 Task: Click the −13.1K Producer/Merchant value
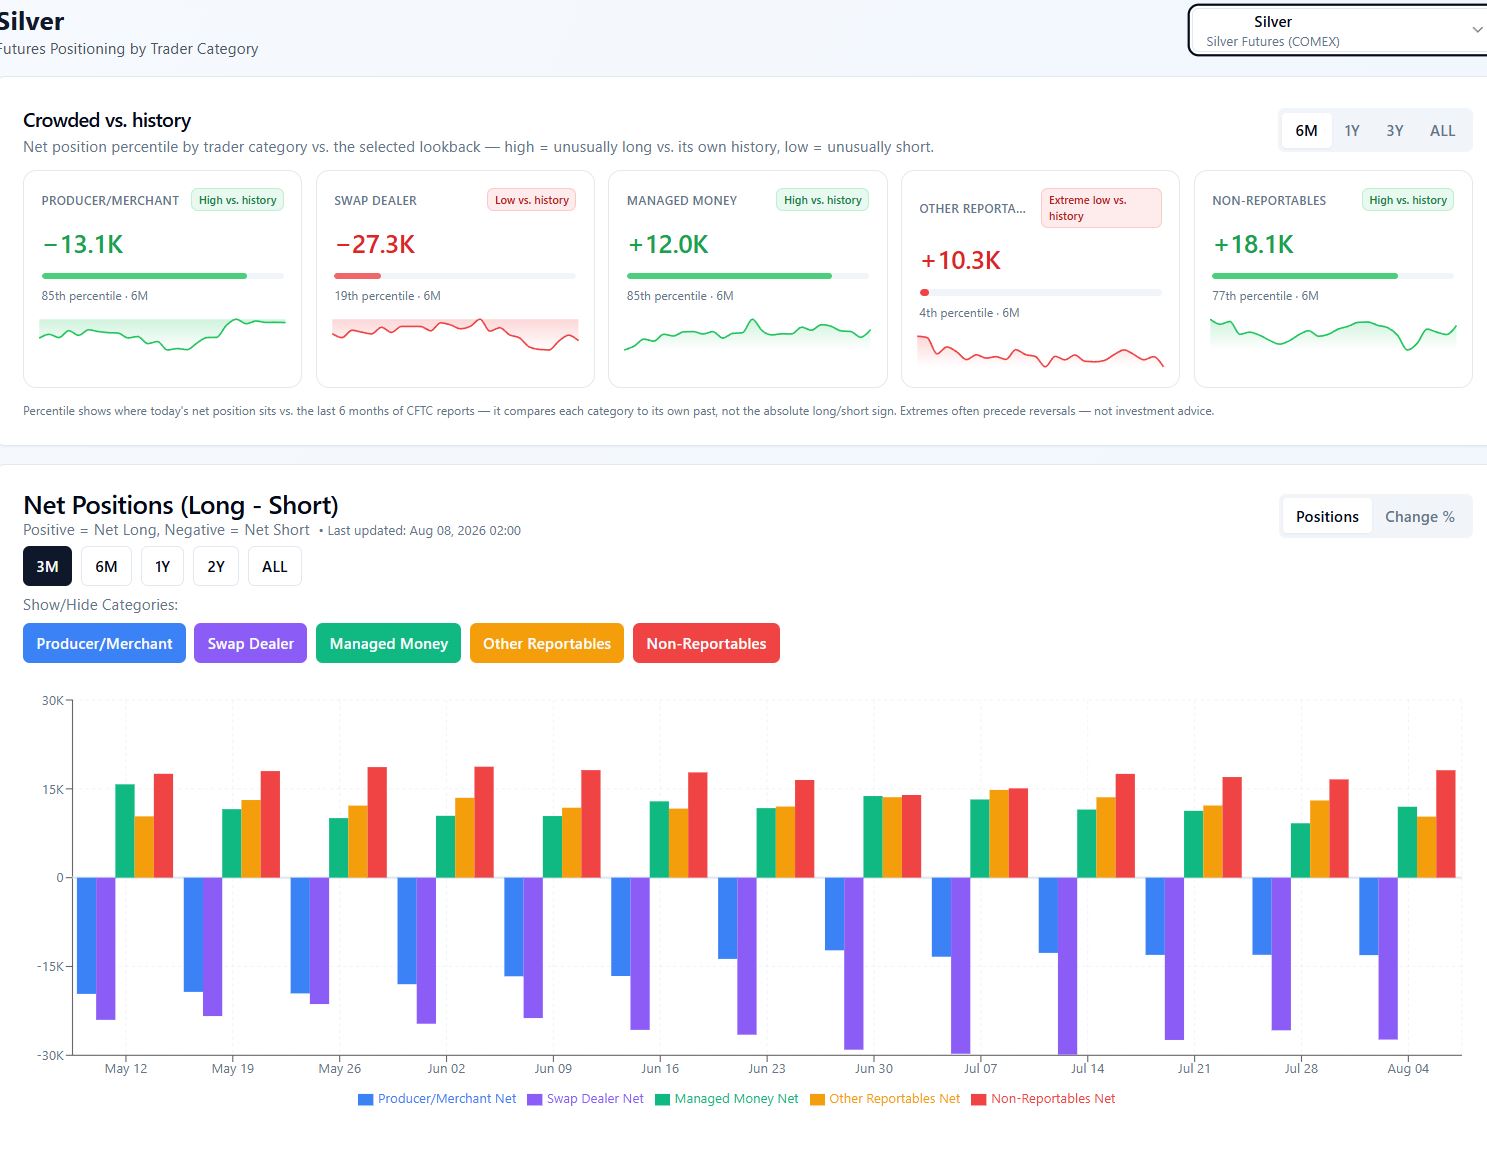[83, 245]
